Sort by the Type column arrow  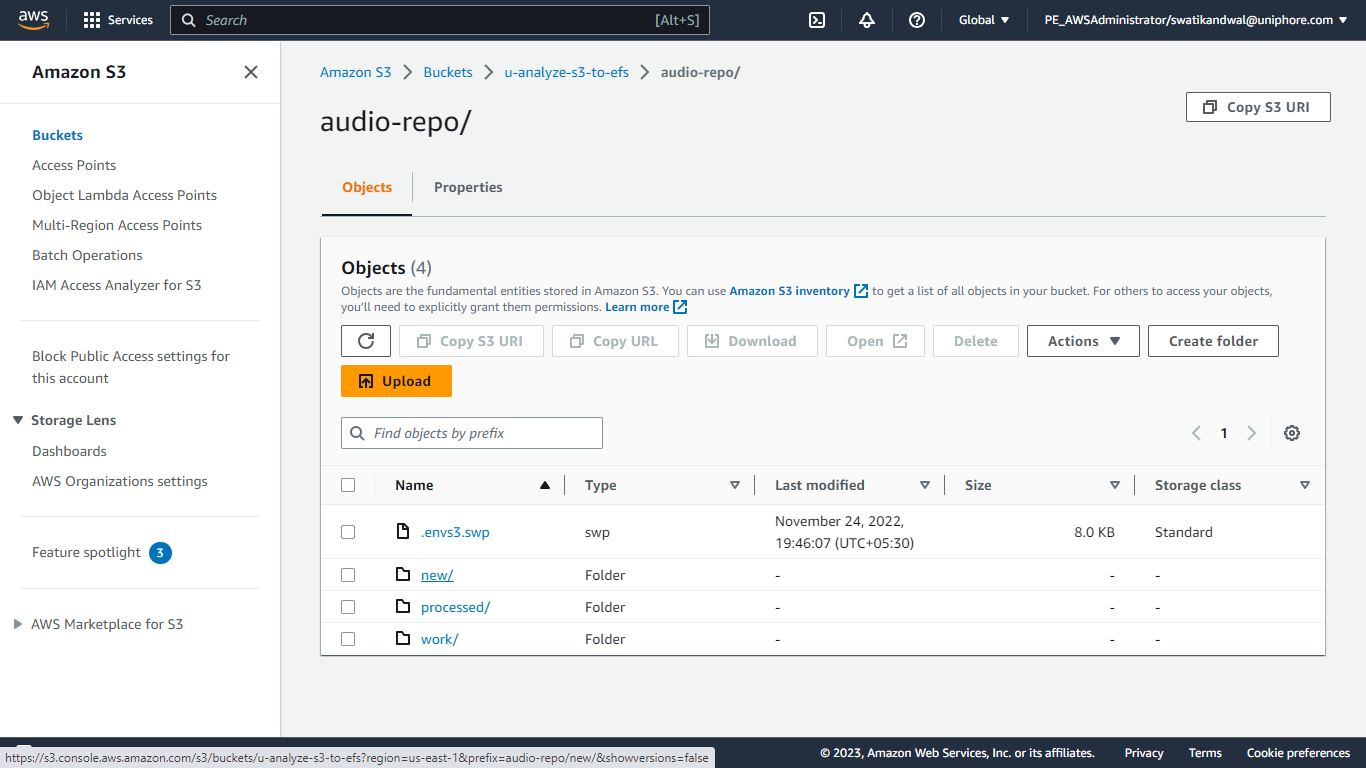pos(735,485)
